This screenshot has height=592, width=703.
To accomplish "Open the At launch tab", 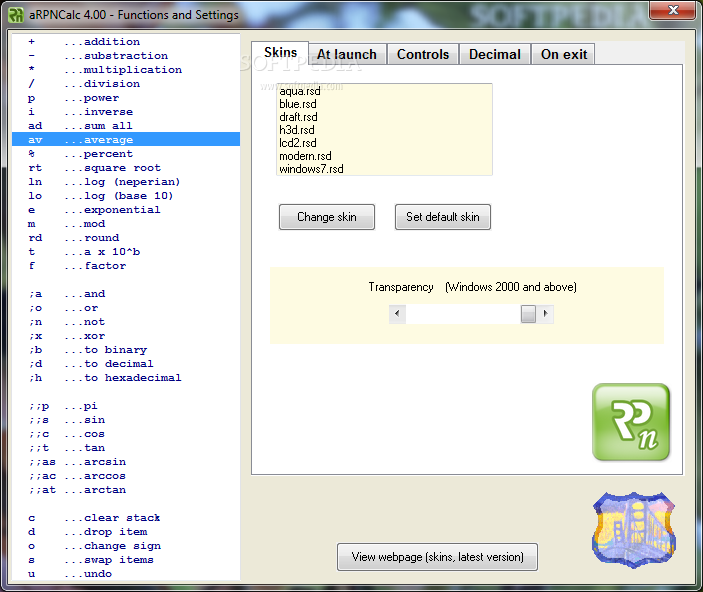I will pyautogui.click(x=347, y=54).
